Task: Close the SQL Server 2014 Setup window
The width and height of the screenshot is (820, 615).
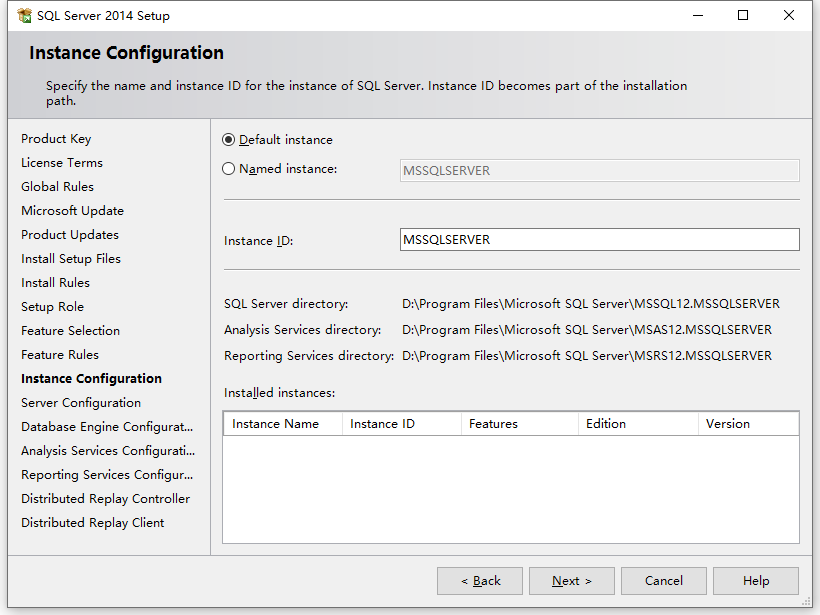Action: point(789,16)
